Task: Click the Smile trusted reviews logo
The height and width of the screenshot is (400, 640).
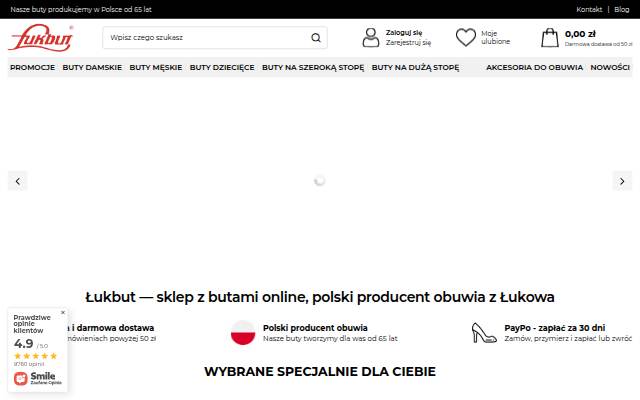Action: (x=38, y=378)
